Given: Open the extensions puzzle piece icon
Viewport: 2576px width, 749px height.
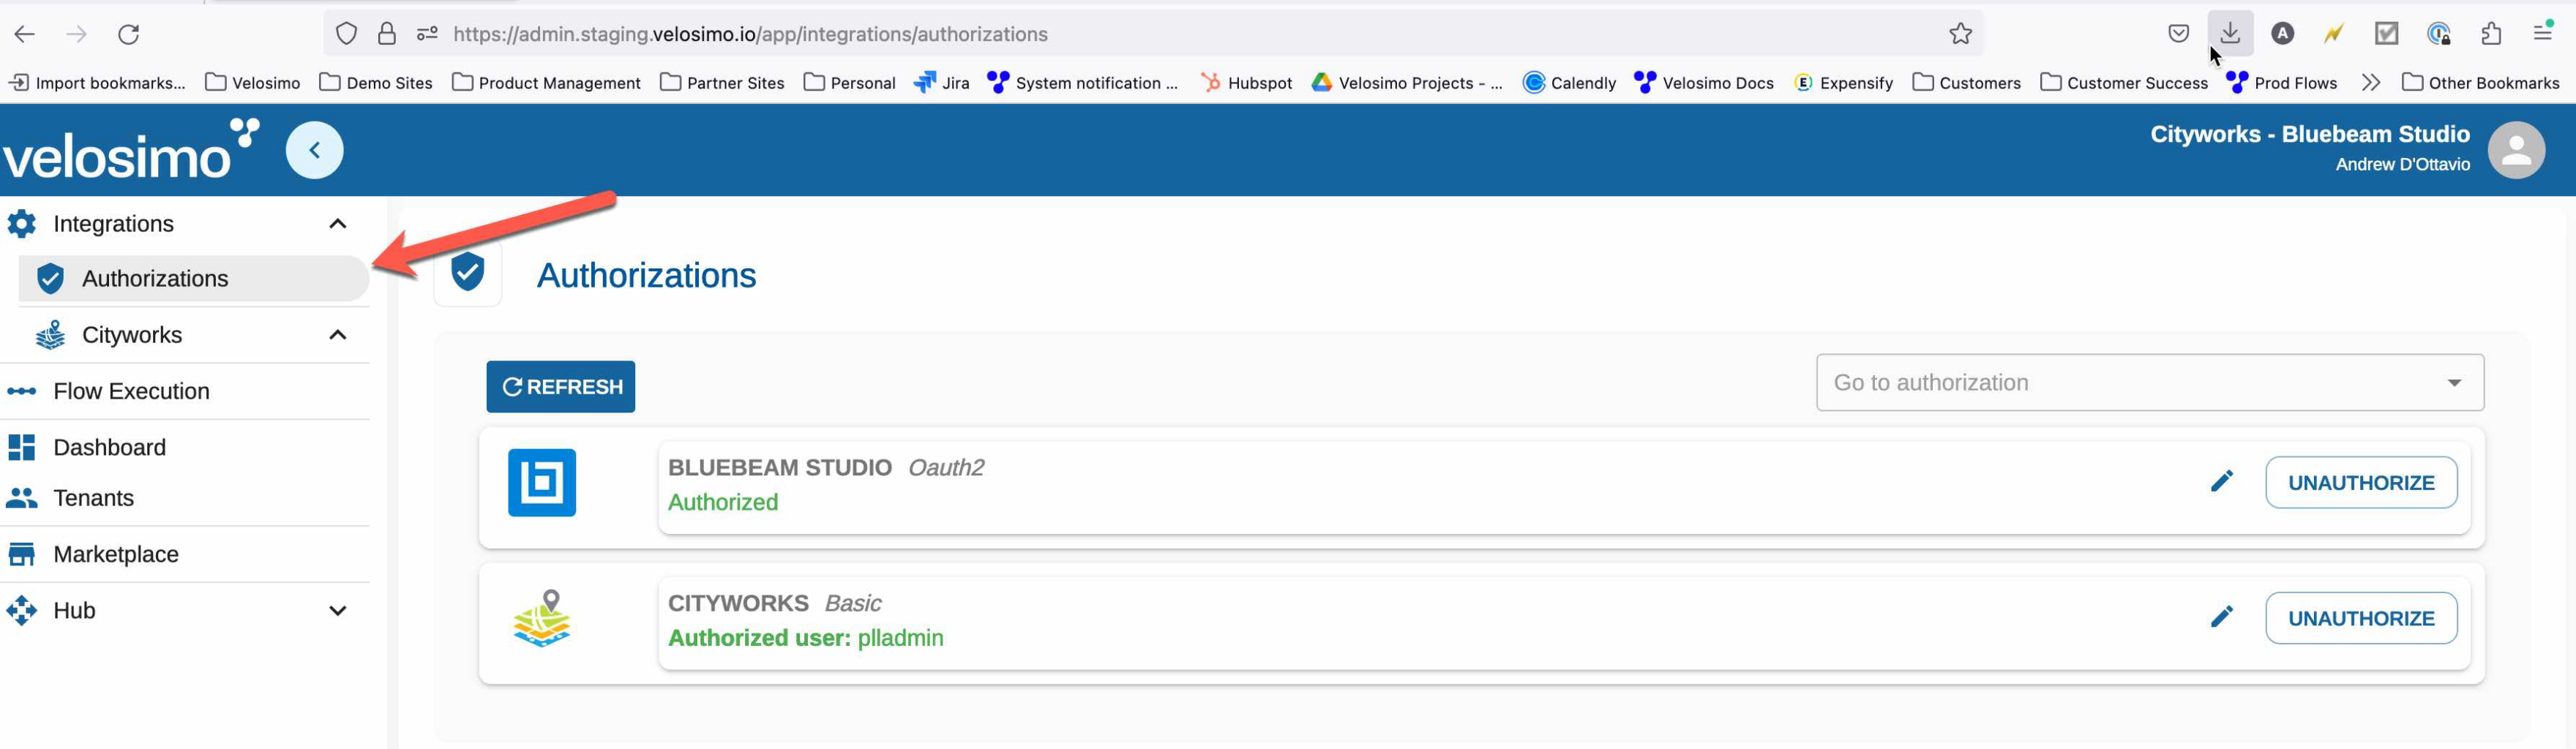Looking at the screenshot, I should pyautogui.click(x=2491, y=34).
